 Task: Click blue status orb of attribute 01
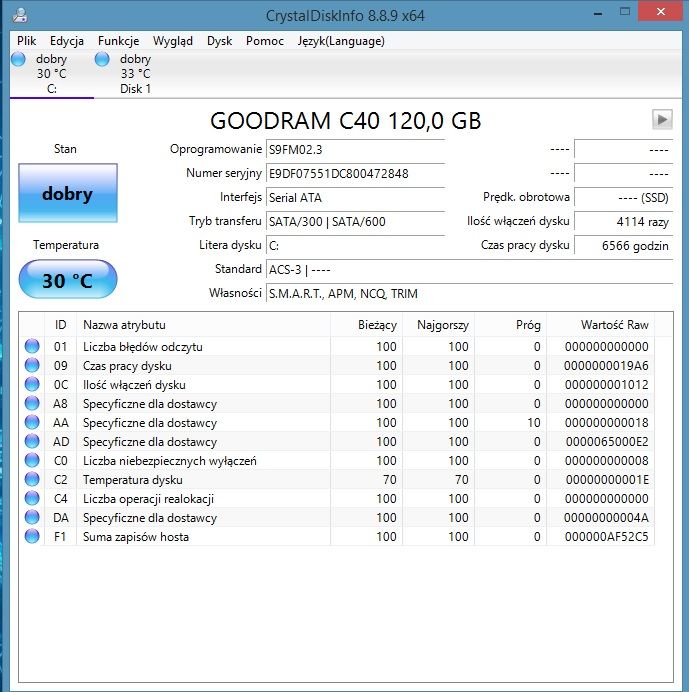[32, 346]
